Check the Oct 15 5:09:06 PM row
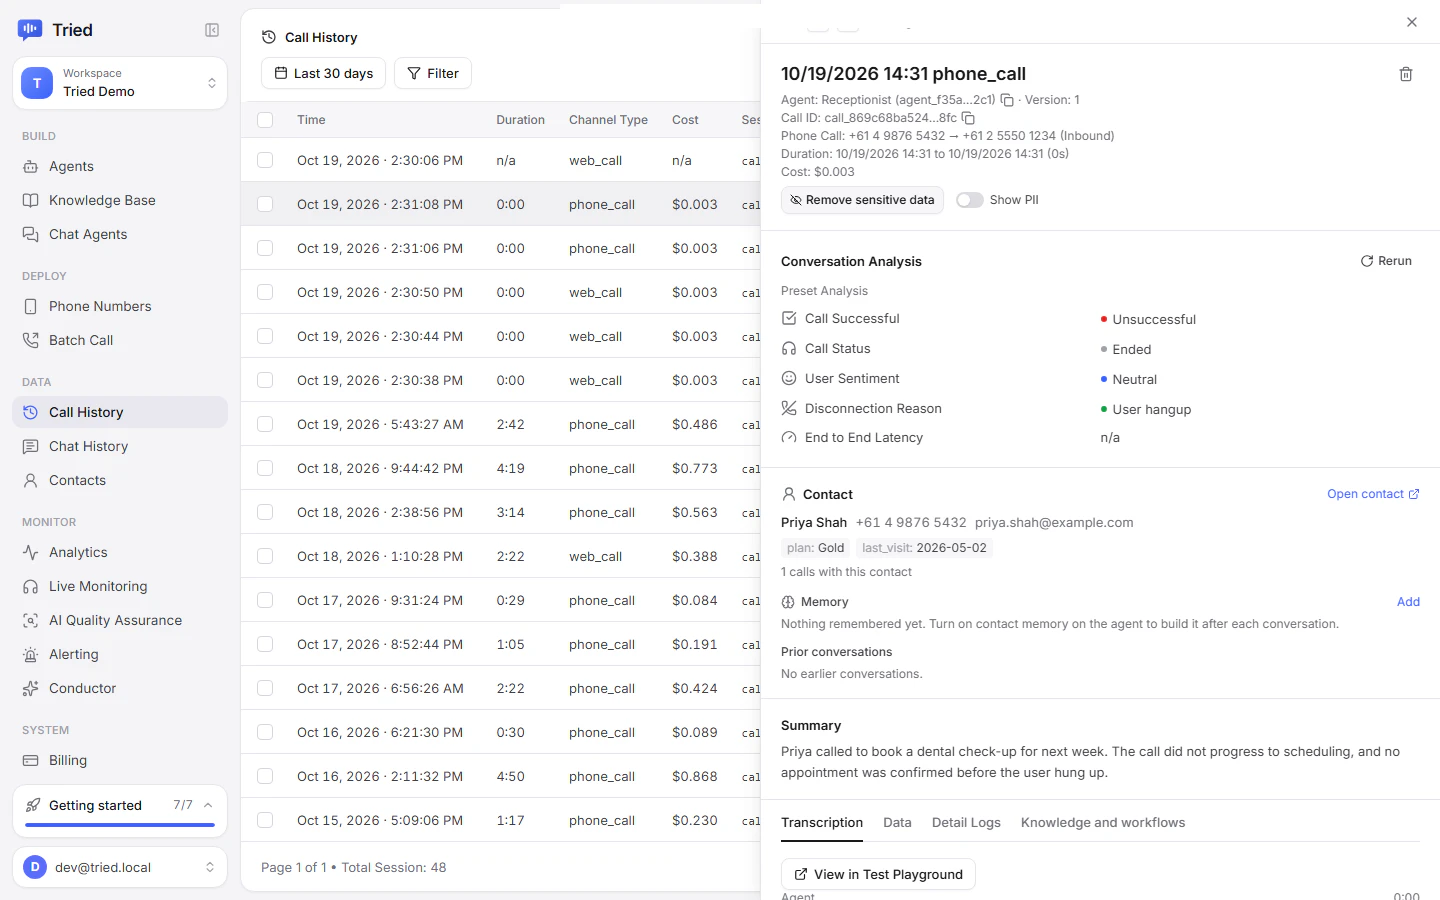 coord(265,820)
